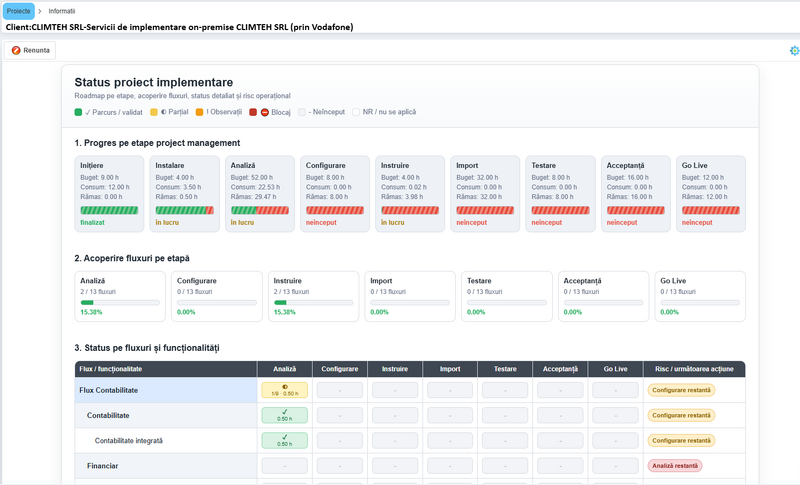Click the Instruire stage progress bar
This screenshot has height=485, width=800.
point(410,210)
